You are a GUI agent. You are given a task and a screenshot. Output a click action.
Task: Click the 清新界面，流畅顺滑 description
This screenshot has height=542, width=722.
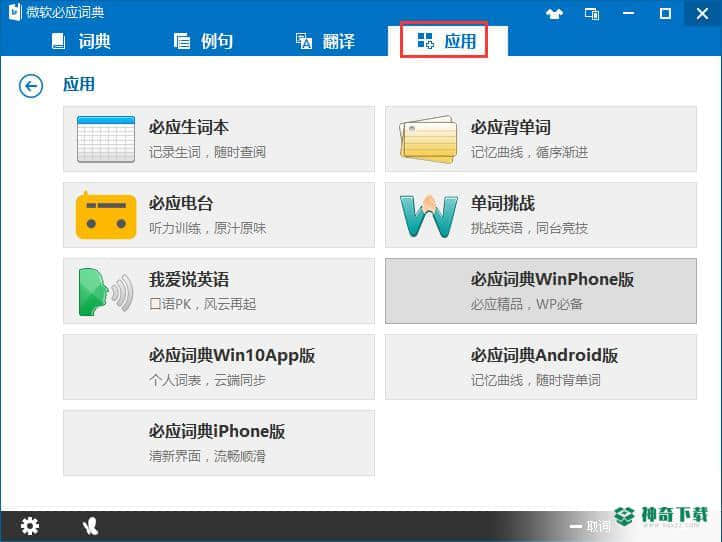(207, 456)
